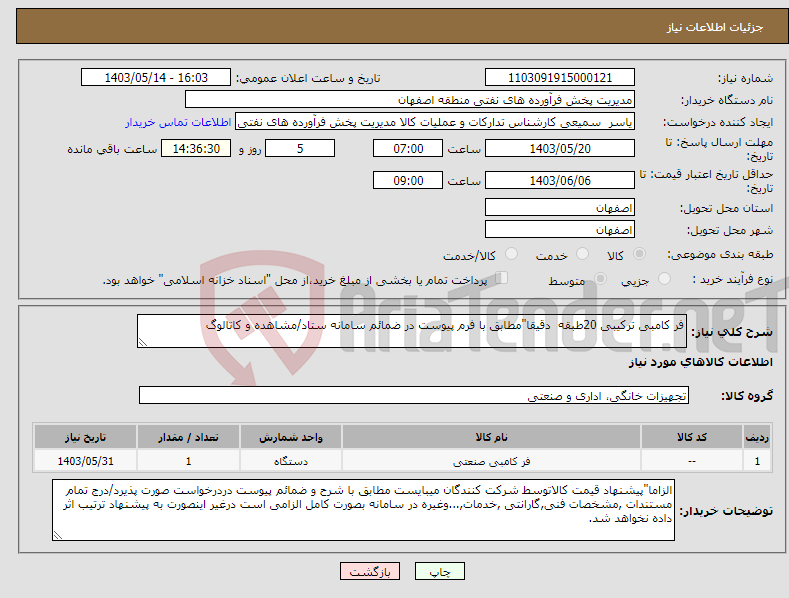Screen dimensions: 789x598
Task: Click the remaining days field 5
Action: [x=300, y=148]
